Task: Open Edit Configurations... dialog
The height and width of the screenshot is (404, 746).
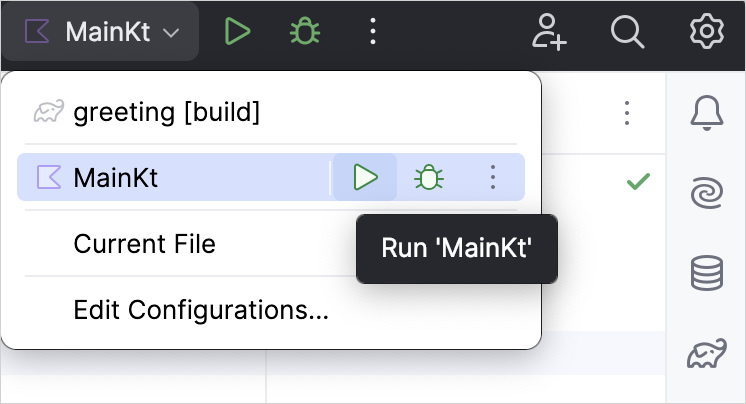Action: (x=201, y=310)
